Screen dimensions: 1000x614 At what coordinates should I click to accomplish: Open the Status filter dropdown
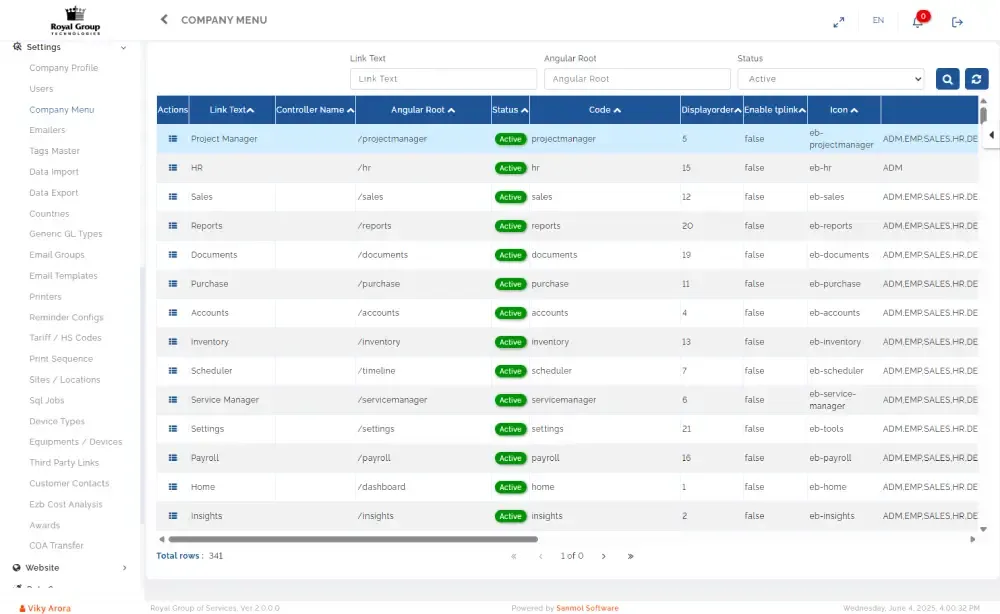point(830,79)
